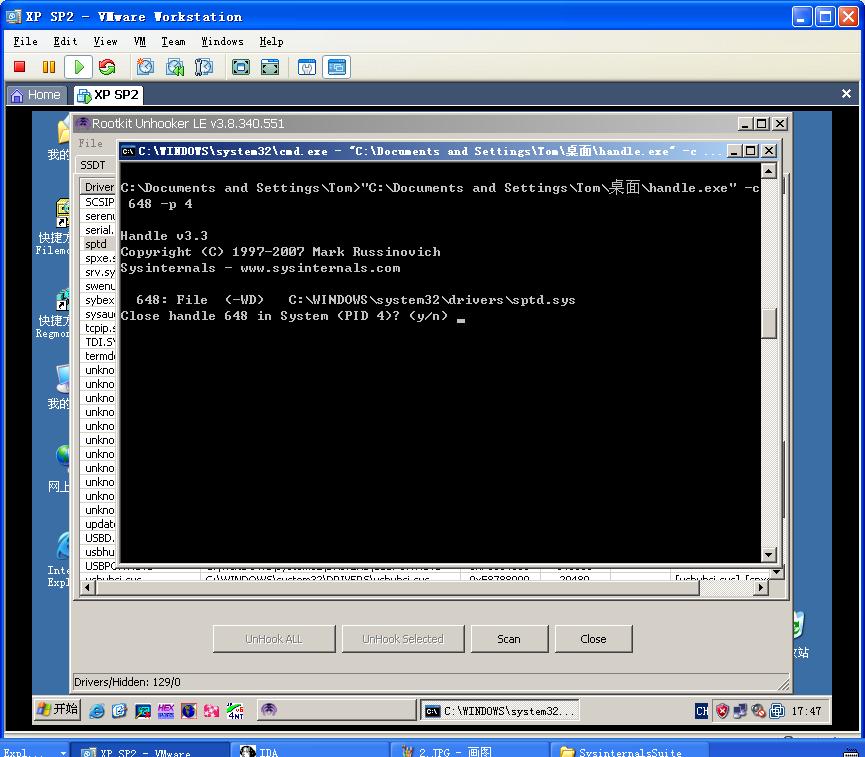The width and height of the screenshot is (865, 757).
Task: Click the network computers tray icon
Action: point(740,711)
